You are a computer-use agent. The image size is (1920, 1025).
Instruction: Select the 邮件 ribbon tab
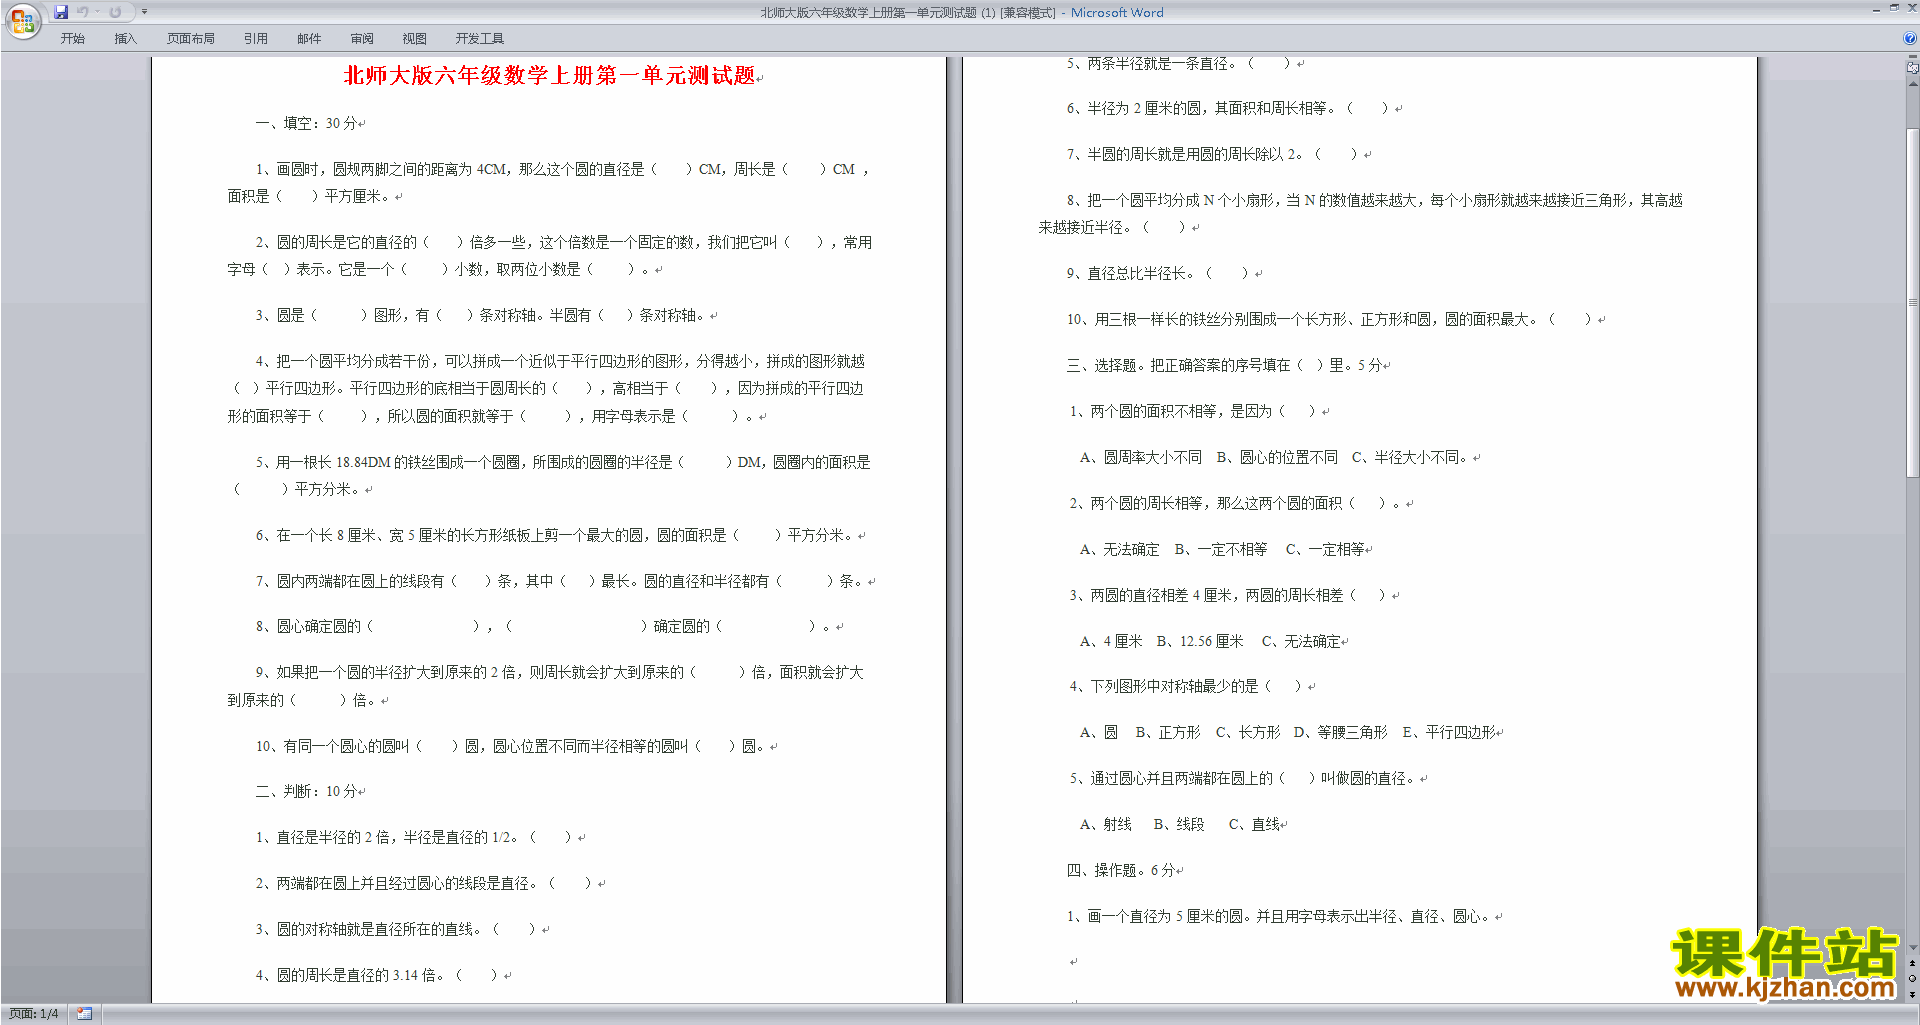(x=309, y=39)
